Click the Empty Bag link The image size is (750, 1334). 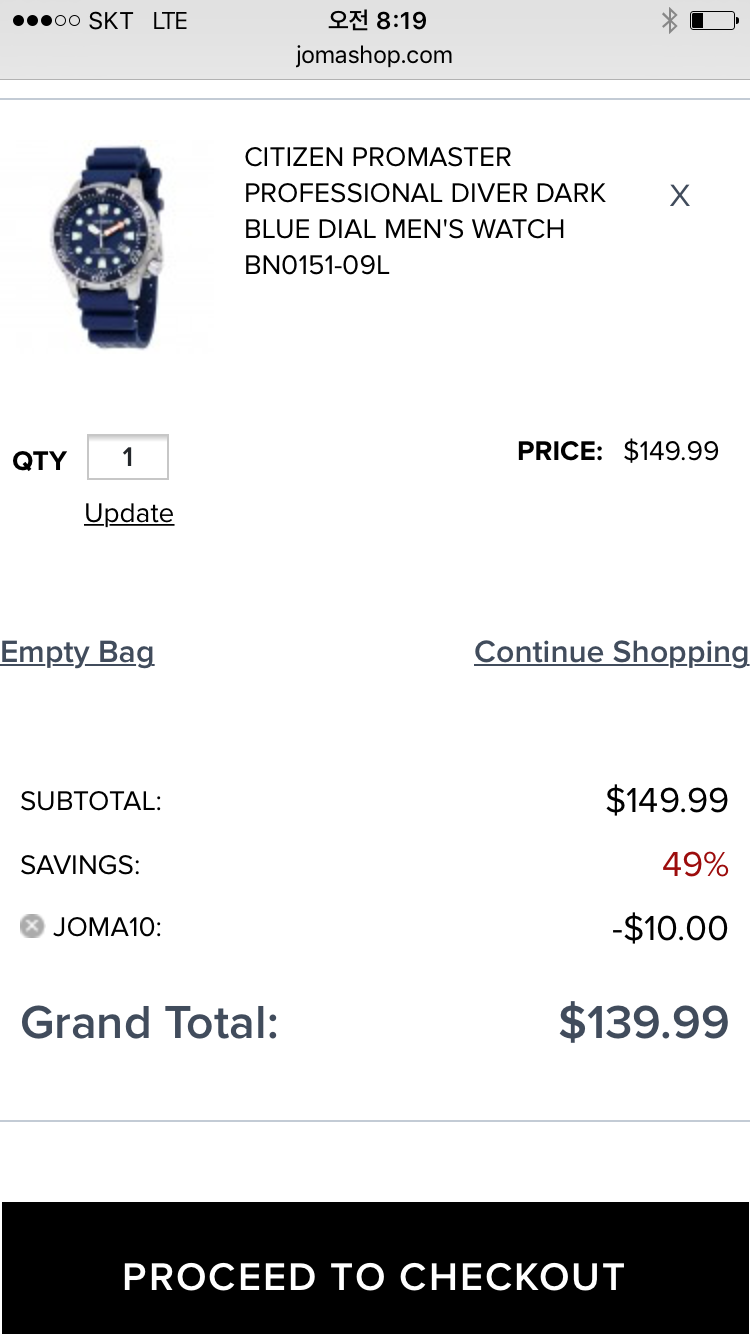click(x=77, y=652)
